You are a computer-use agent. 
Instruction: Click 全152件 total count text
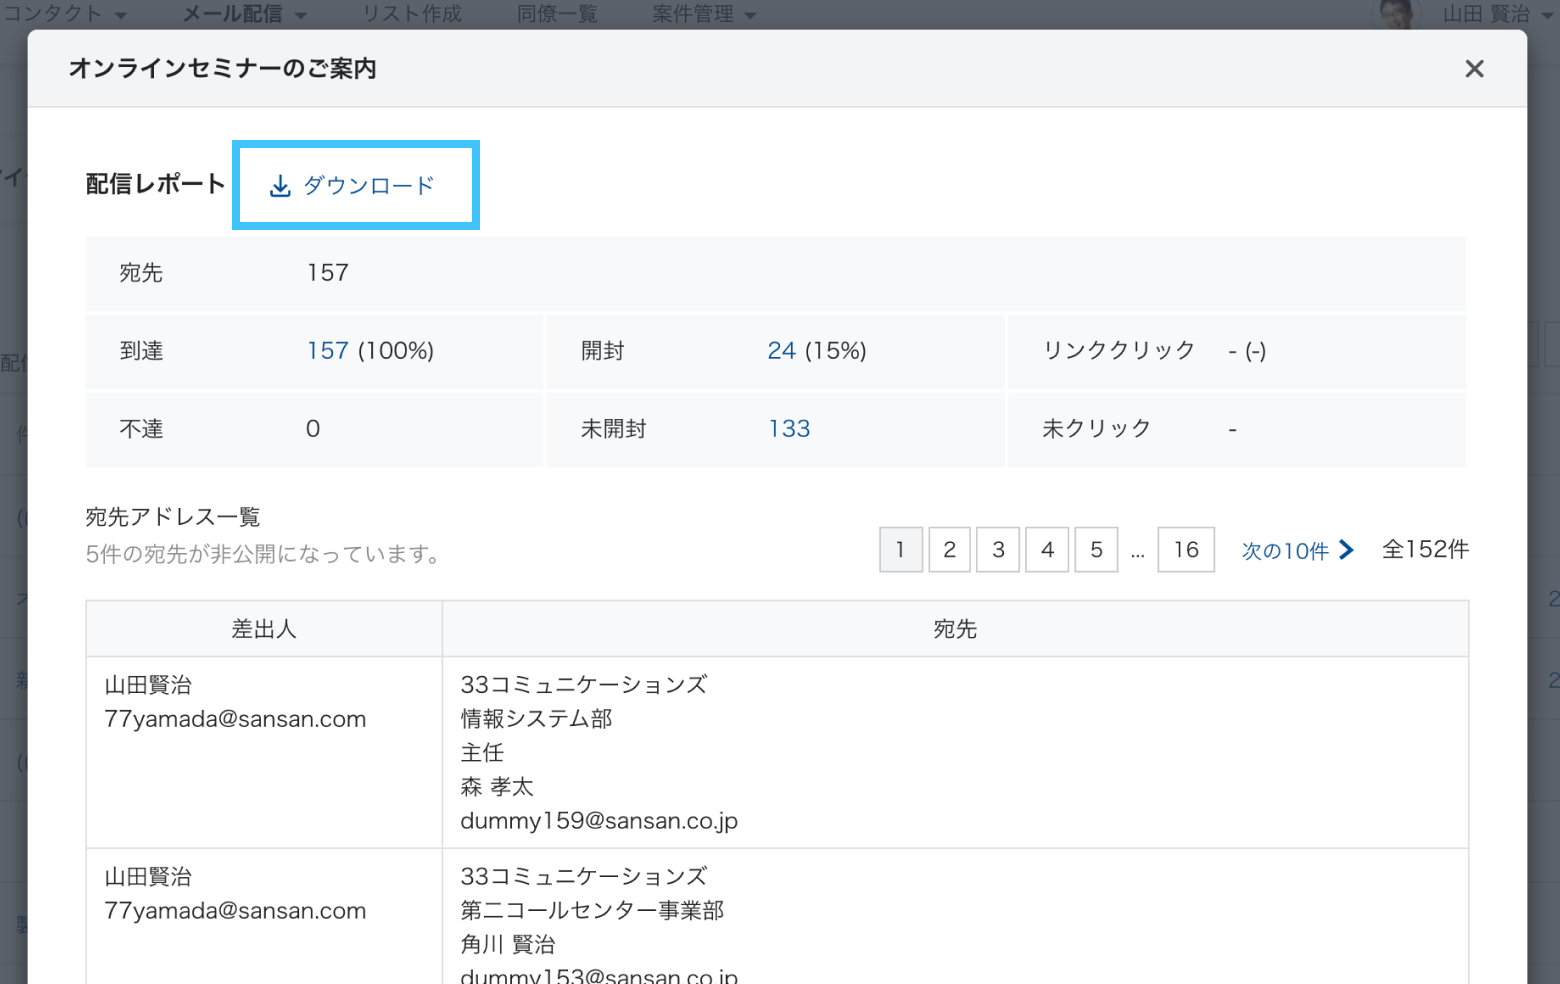(1425, 549)
